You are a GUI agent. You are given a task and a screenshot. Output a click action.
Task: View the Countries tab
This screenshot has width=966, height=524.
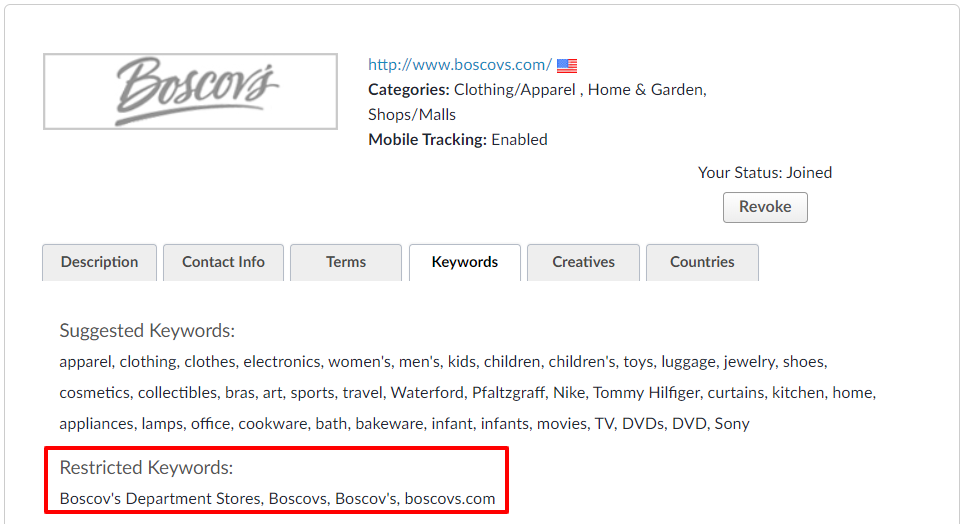(x=702, y=262)
